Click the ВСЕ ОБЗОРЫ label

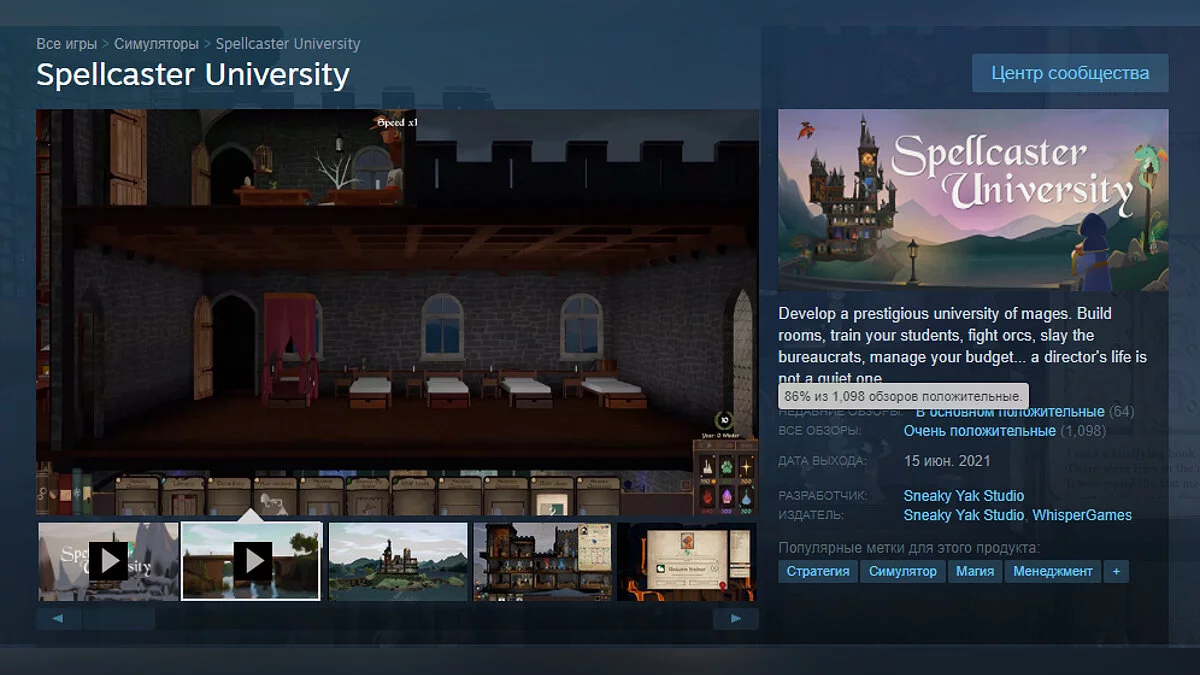[820, 431]
